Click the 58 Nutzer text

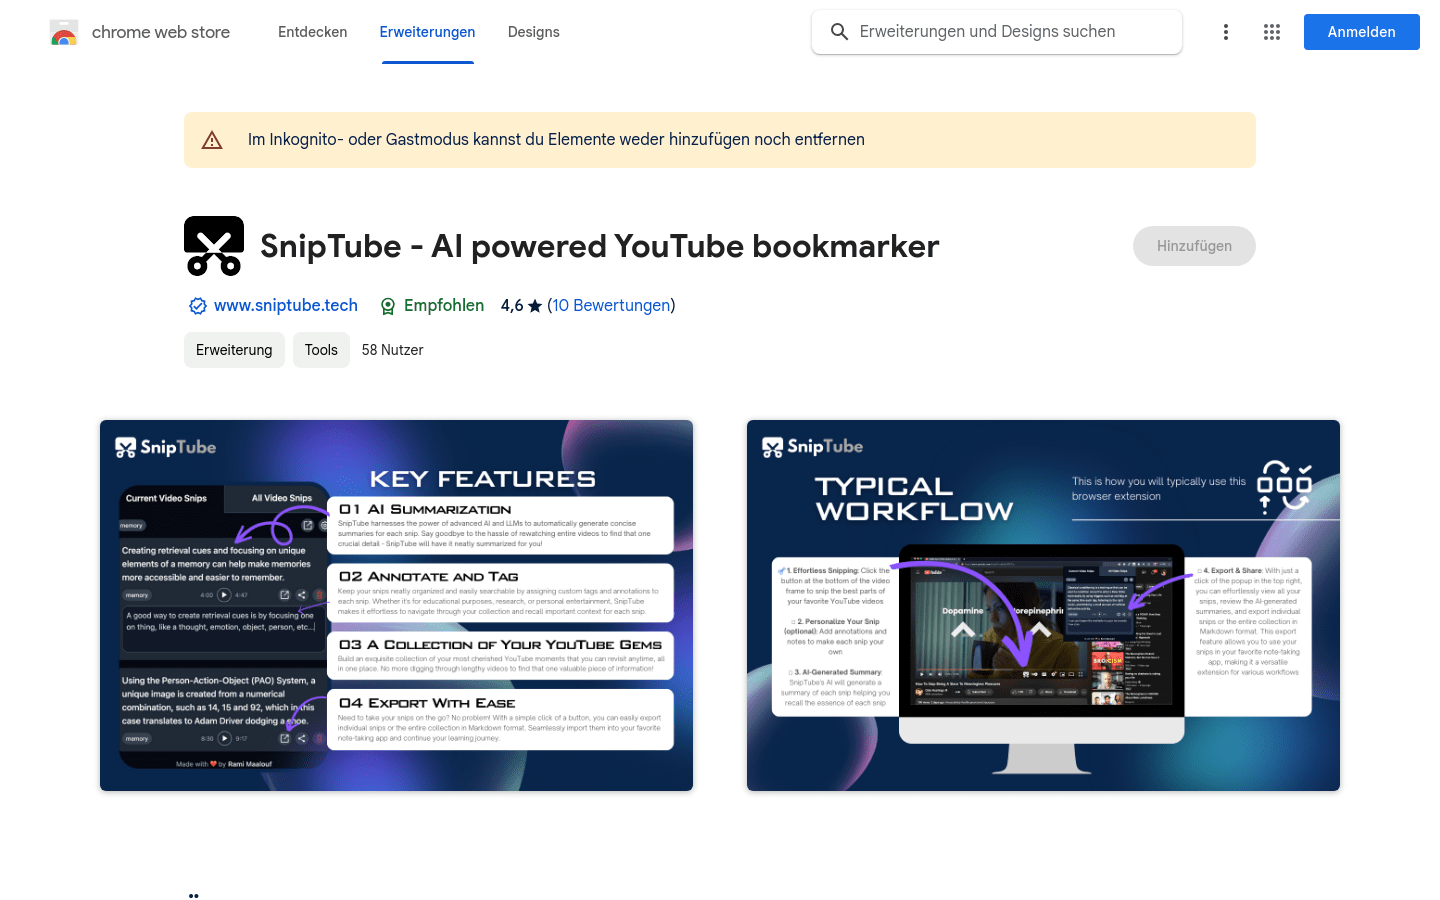click(393, 350)
